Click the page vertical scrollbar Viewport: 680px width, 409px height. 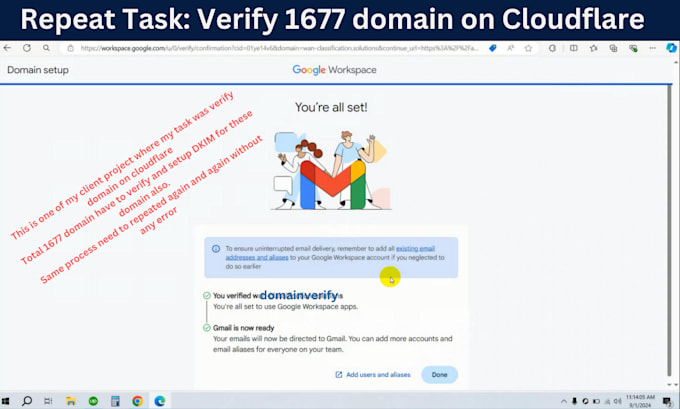point(670,230)
